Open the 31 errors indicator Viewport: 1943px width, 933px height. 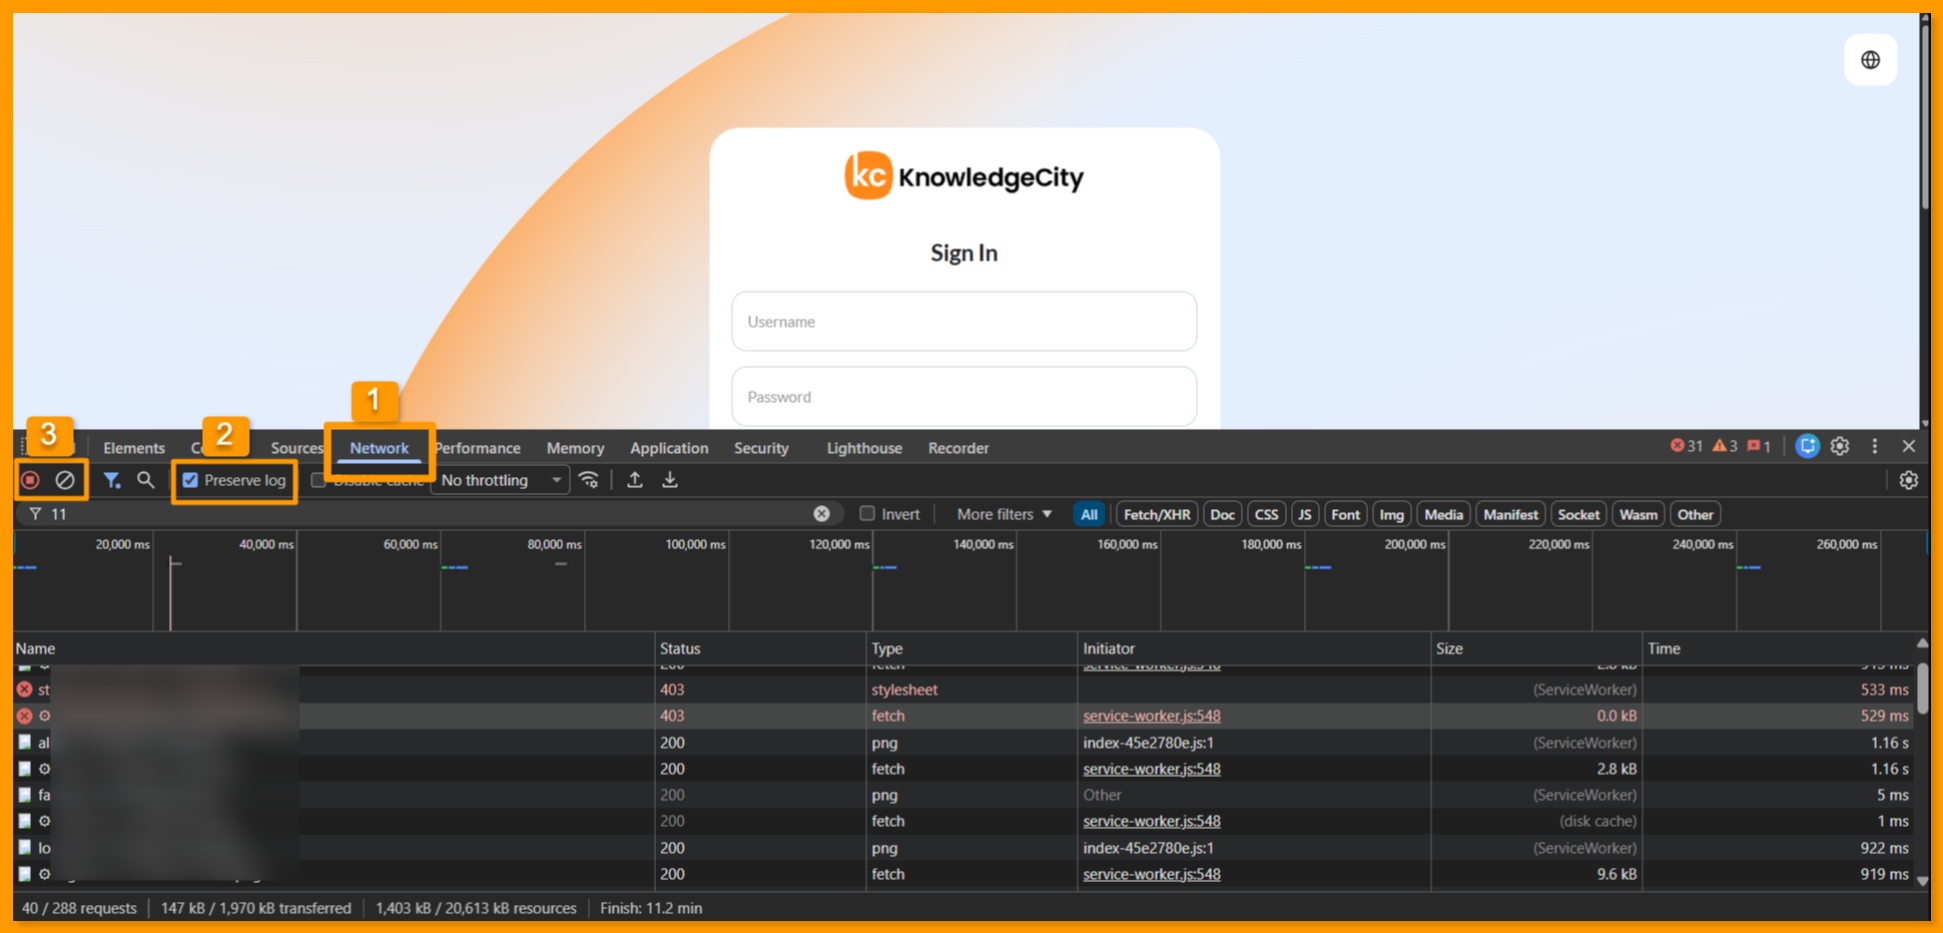click(x=1687, y=446)
